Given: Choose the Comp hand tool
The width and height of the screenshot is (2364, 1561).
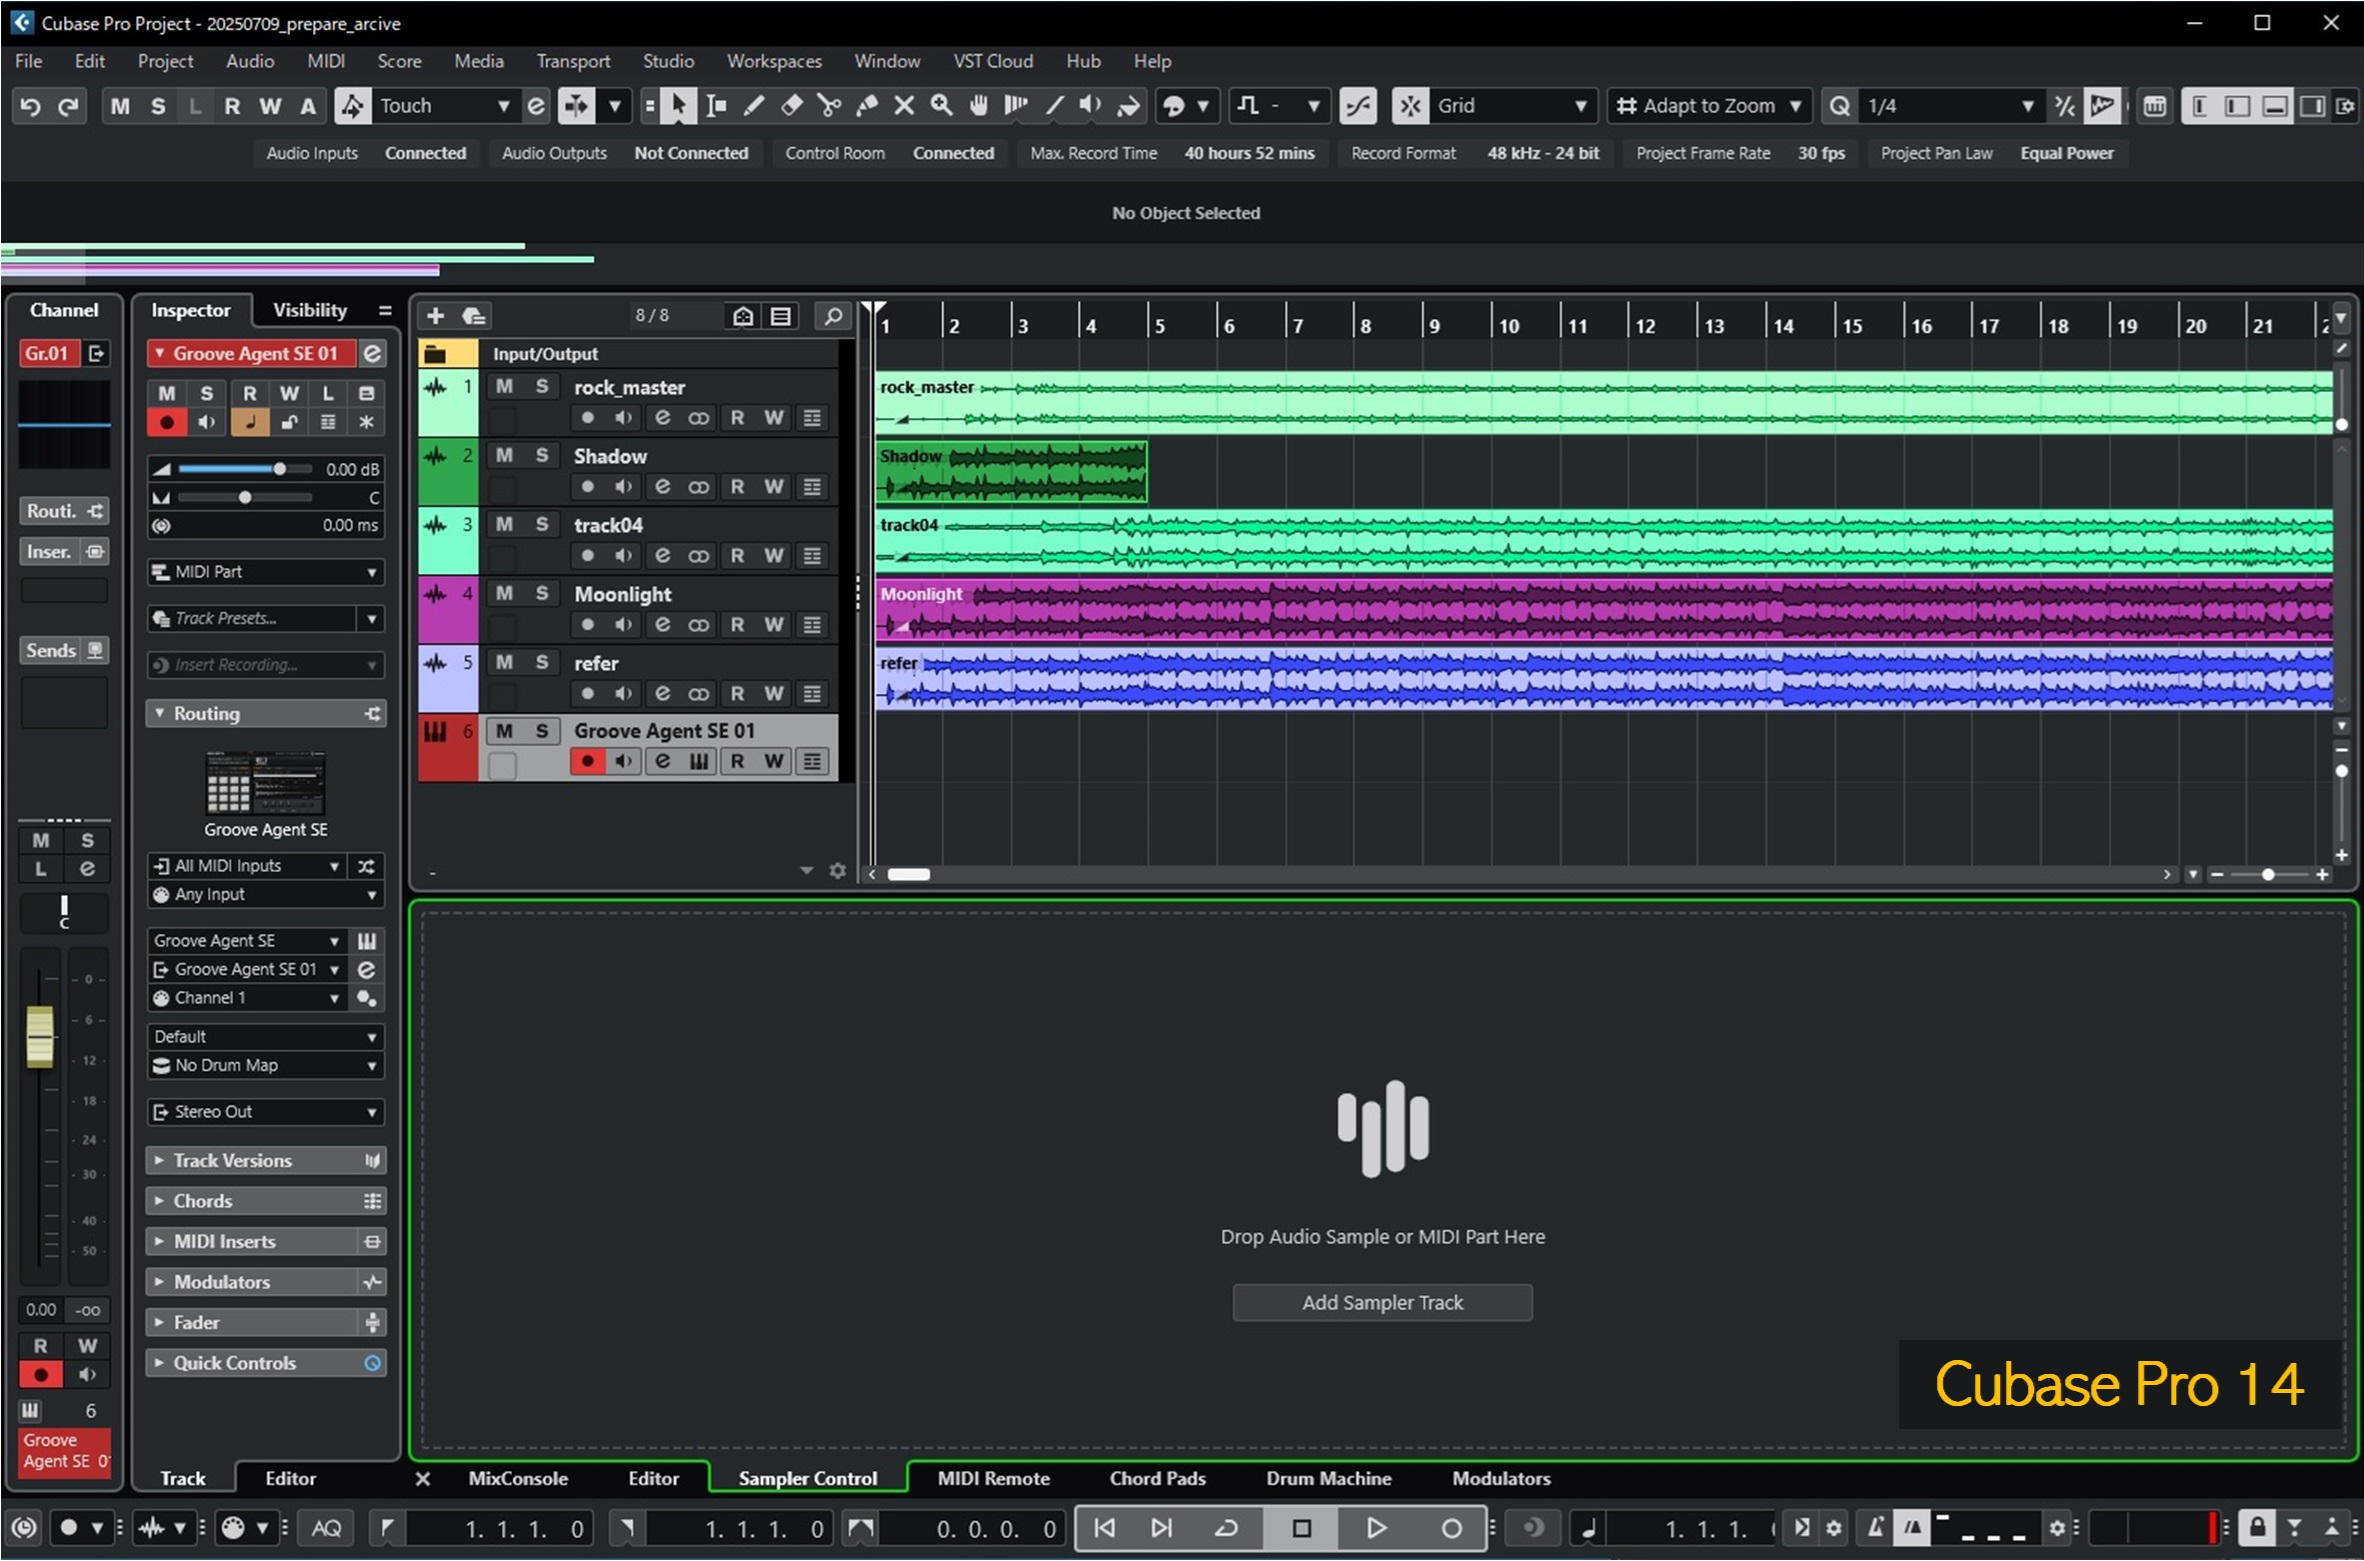Looking at the screenshot, I should (979, 105).
